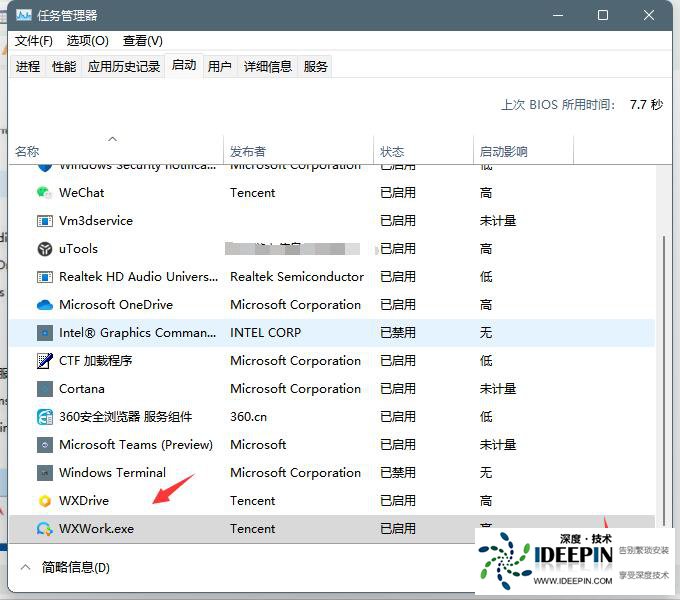The image size is (680, 600).
Task: Sort by the 名称 column header
Action: (27, 152)
